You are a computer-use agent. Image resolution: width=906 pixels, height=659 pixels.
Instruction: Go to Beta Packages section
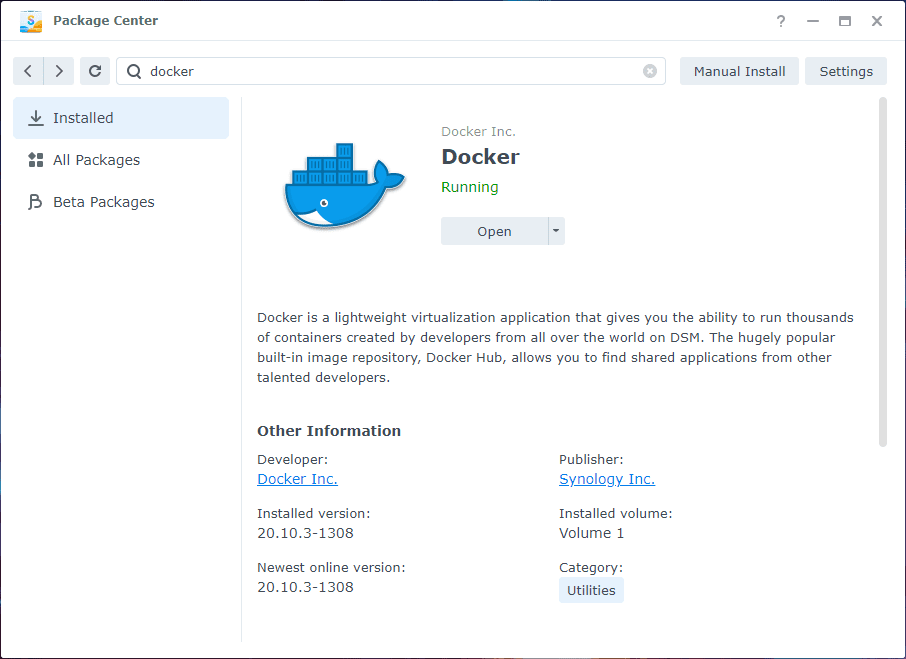[103, 202]
